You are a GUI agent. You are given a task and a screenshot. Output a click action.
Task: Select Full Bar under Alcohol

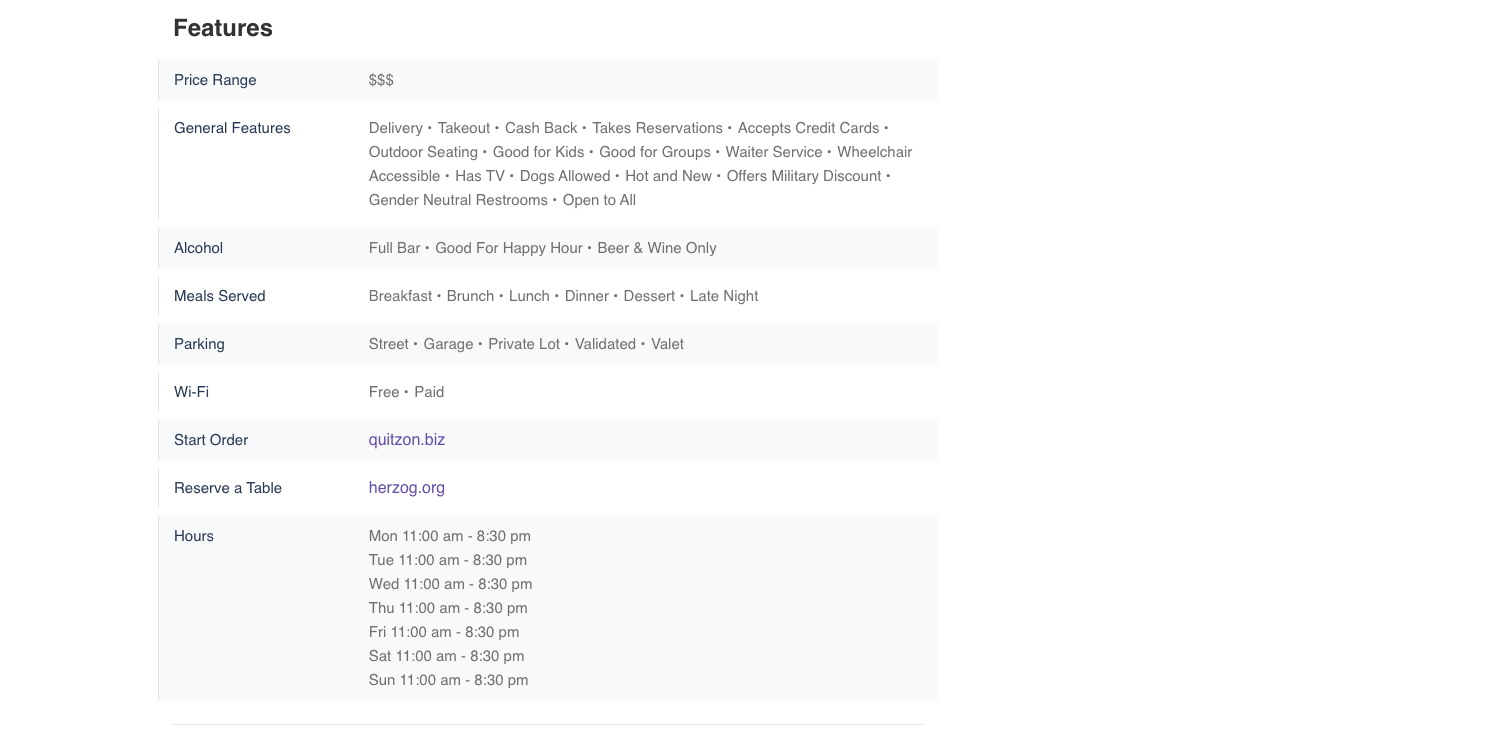point(393,248)
